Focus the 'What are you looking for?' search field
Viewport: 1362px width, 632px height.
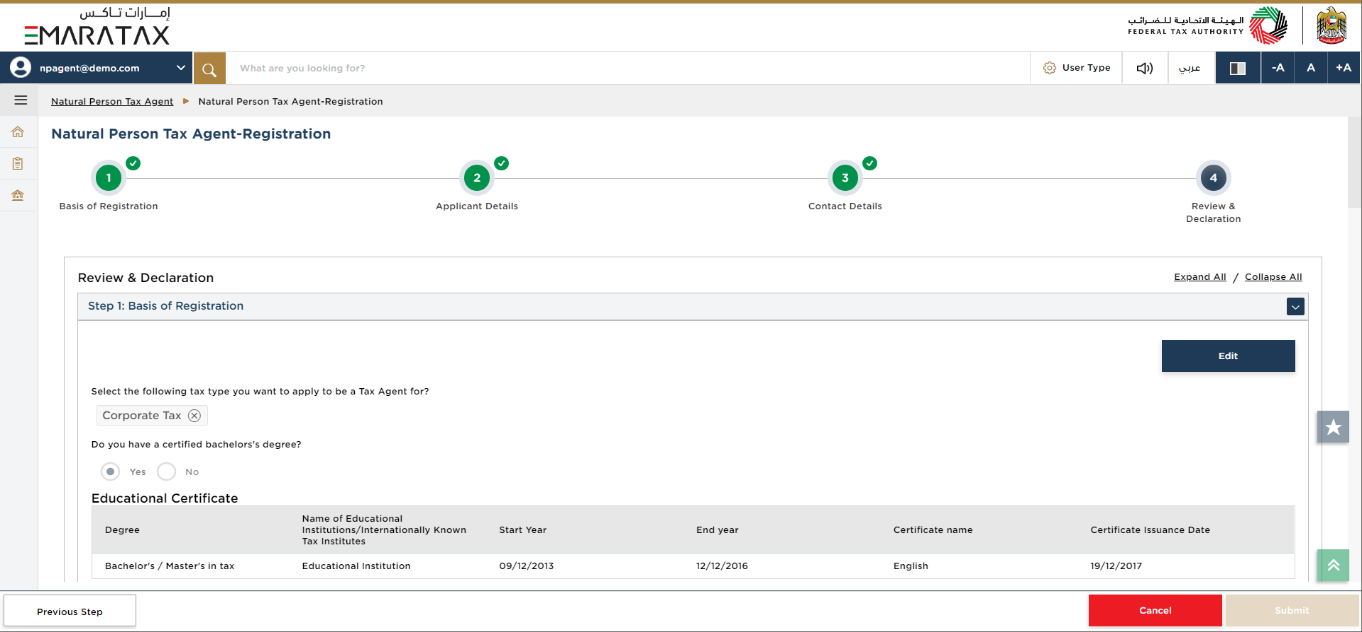pyautogui.click(x=628, y=68)
